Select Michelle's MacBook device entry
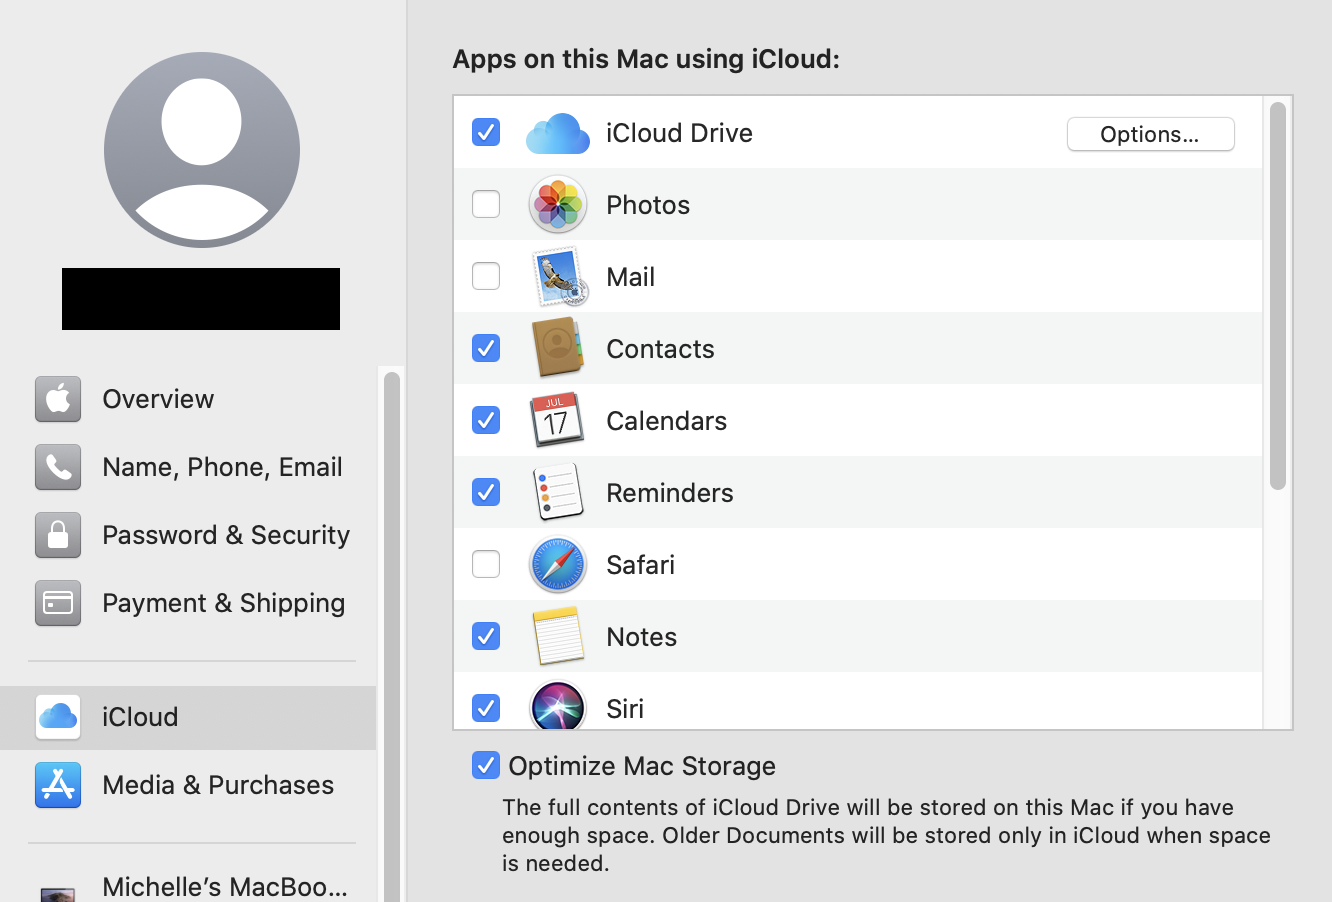 pos(188,886)
